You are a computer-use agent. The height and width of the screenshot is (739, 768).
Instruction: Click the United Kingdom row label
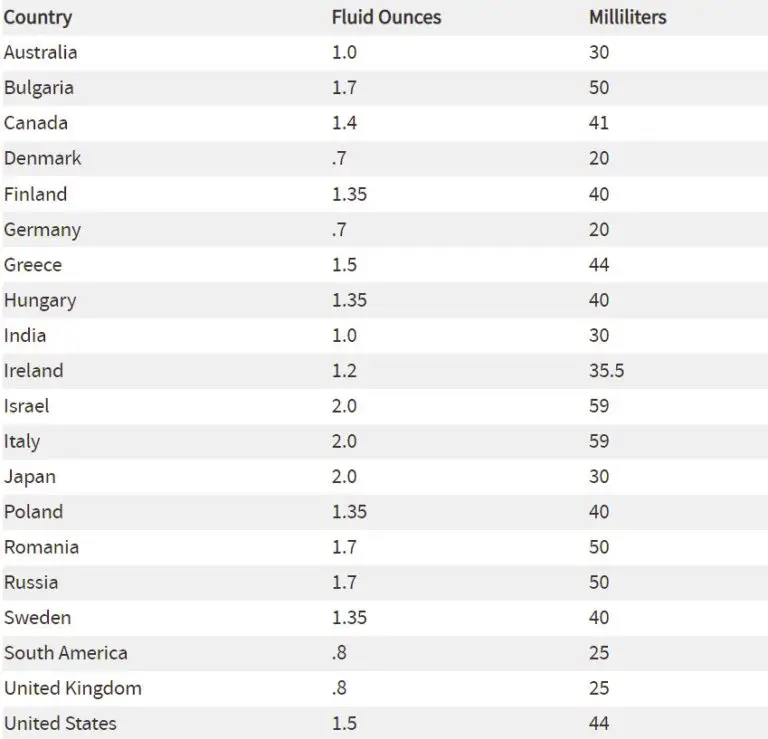pyautogui.click(x=72, y=688)
